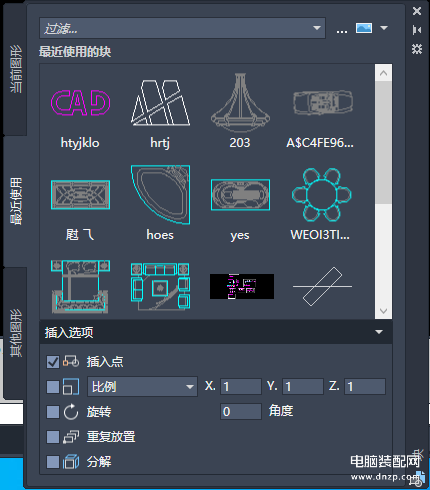
Task: Select the patterned rug block in second row
Action: click(80, 195)
